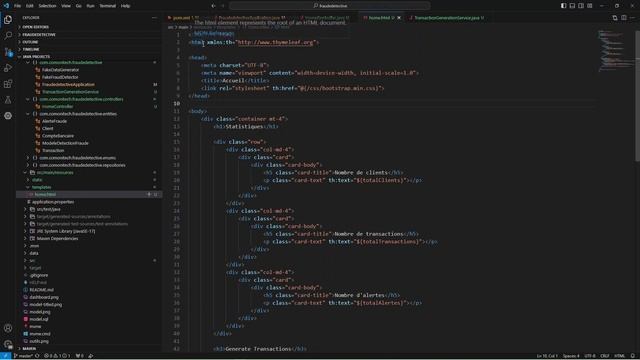Click the notifications bell in status bar

632,356
